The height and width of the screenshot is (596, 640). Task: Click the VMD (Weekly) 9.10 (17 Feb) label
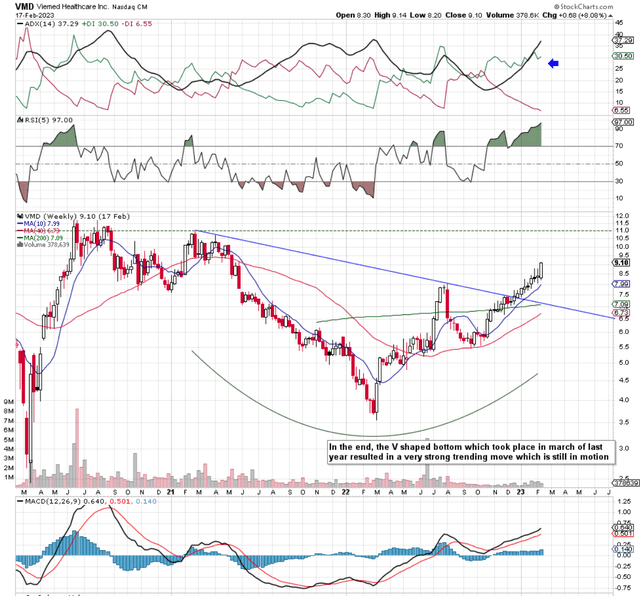pos(77,216)
